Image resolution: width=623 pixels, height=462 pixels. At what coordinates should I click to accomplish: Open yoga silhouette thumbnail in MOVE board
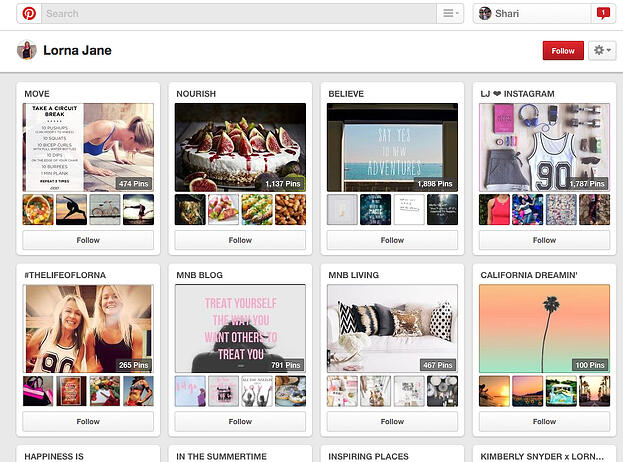(x=72, y=210)
